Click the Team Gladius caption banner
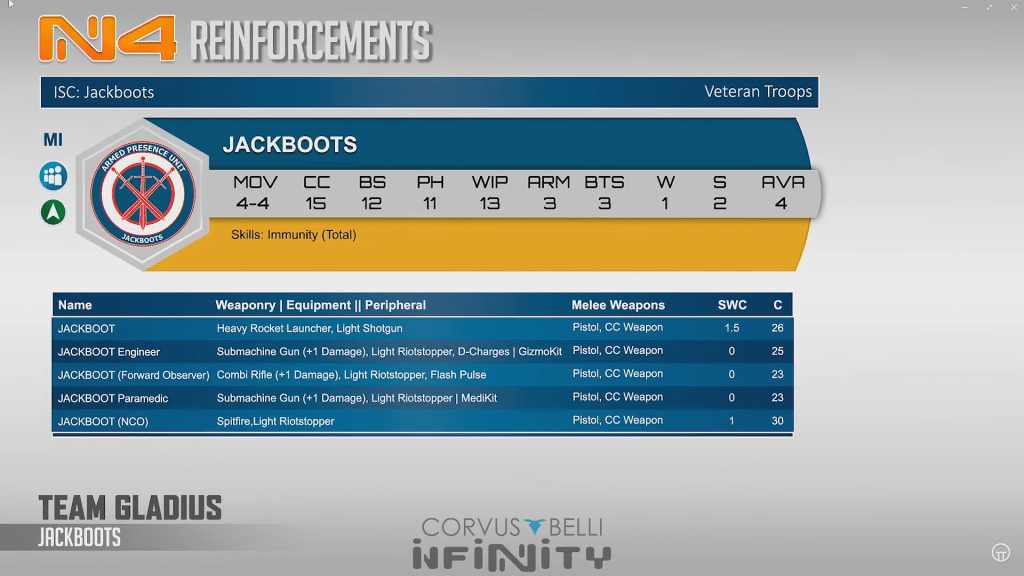This screenshot has width=1024, height=576. click(130, 508)
